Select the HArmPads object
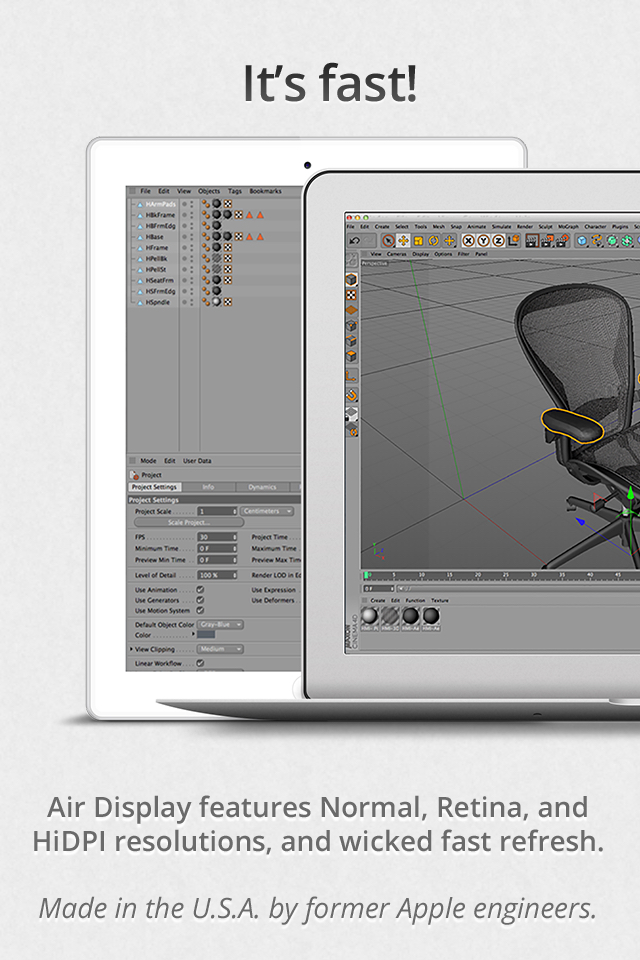Screen dimensions: 640x960 tap(160, 204)
